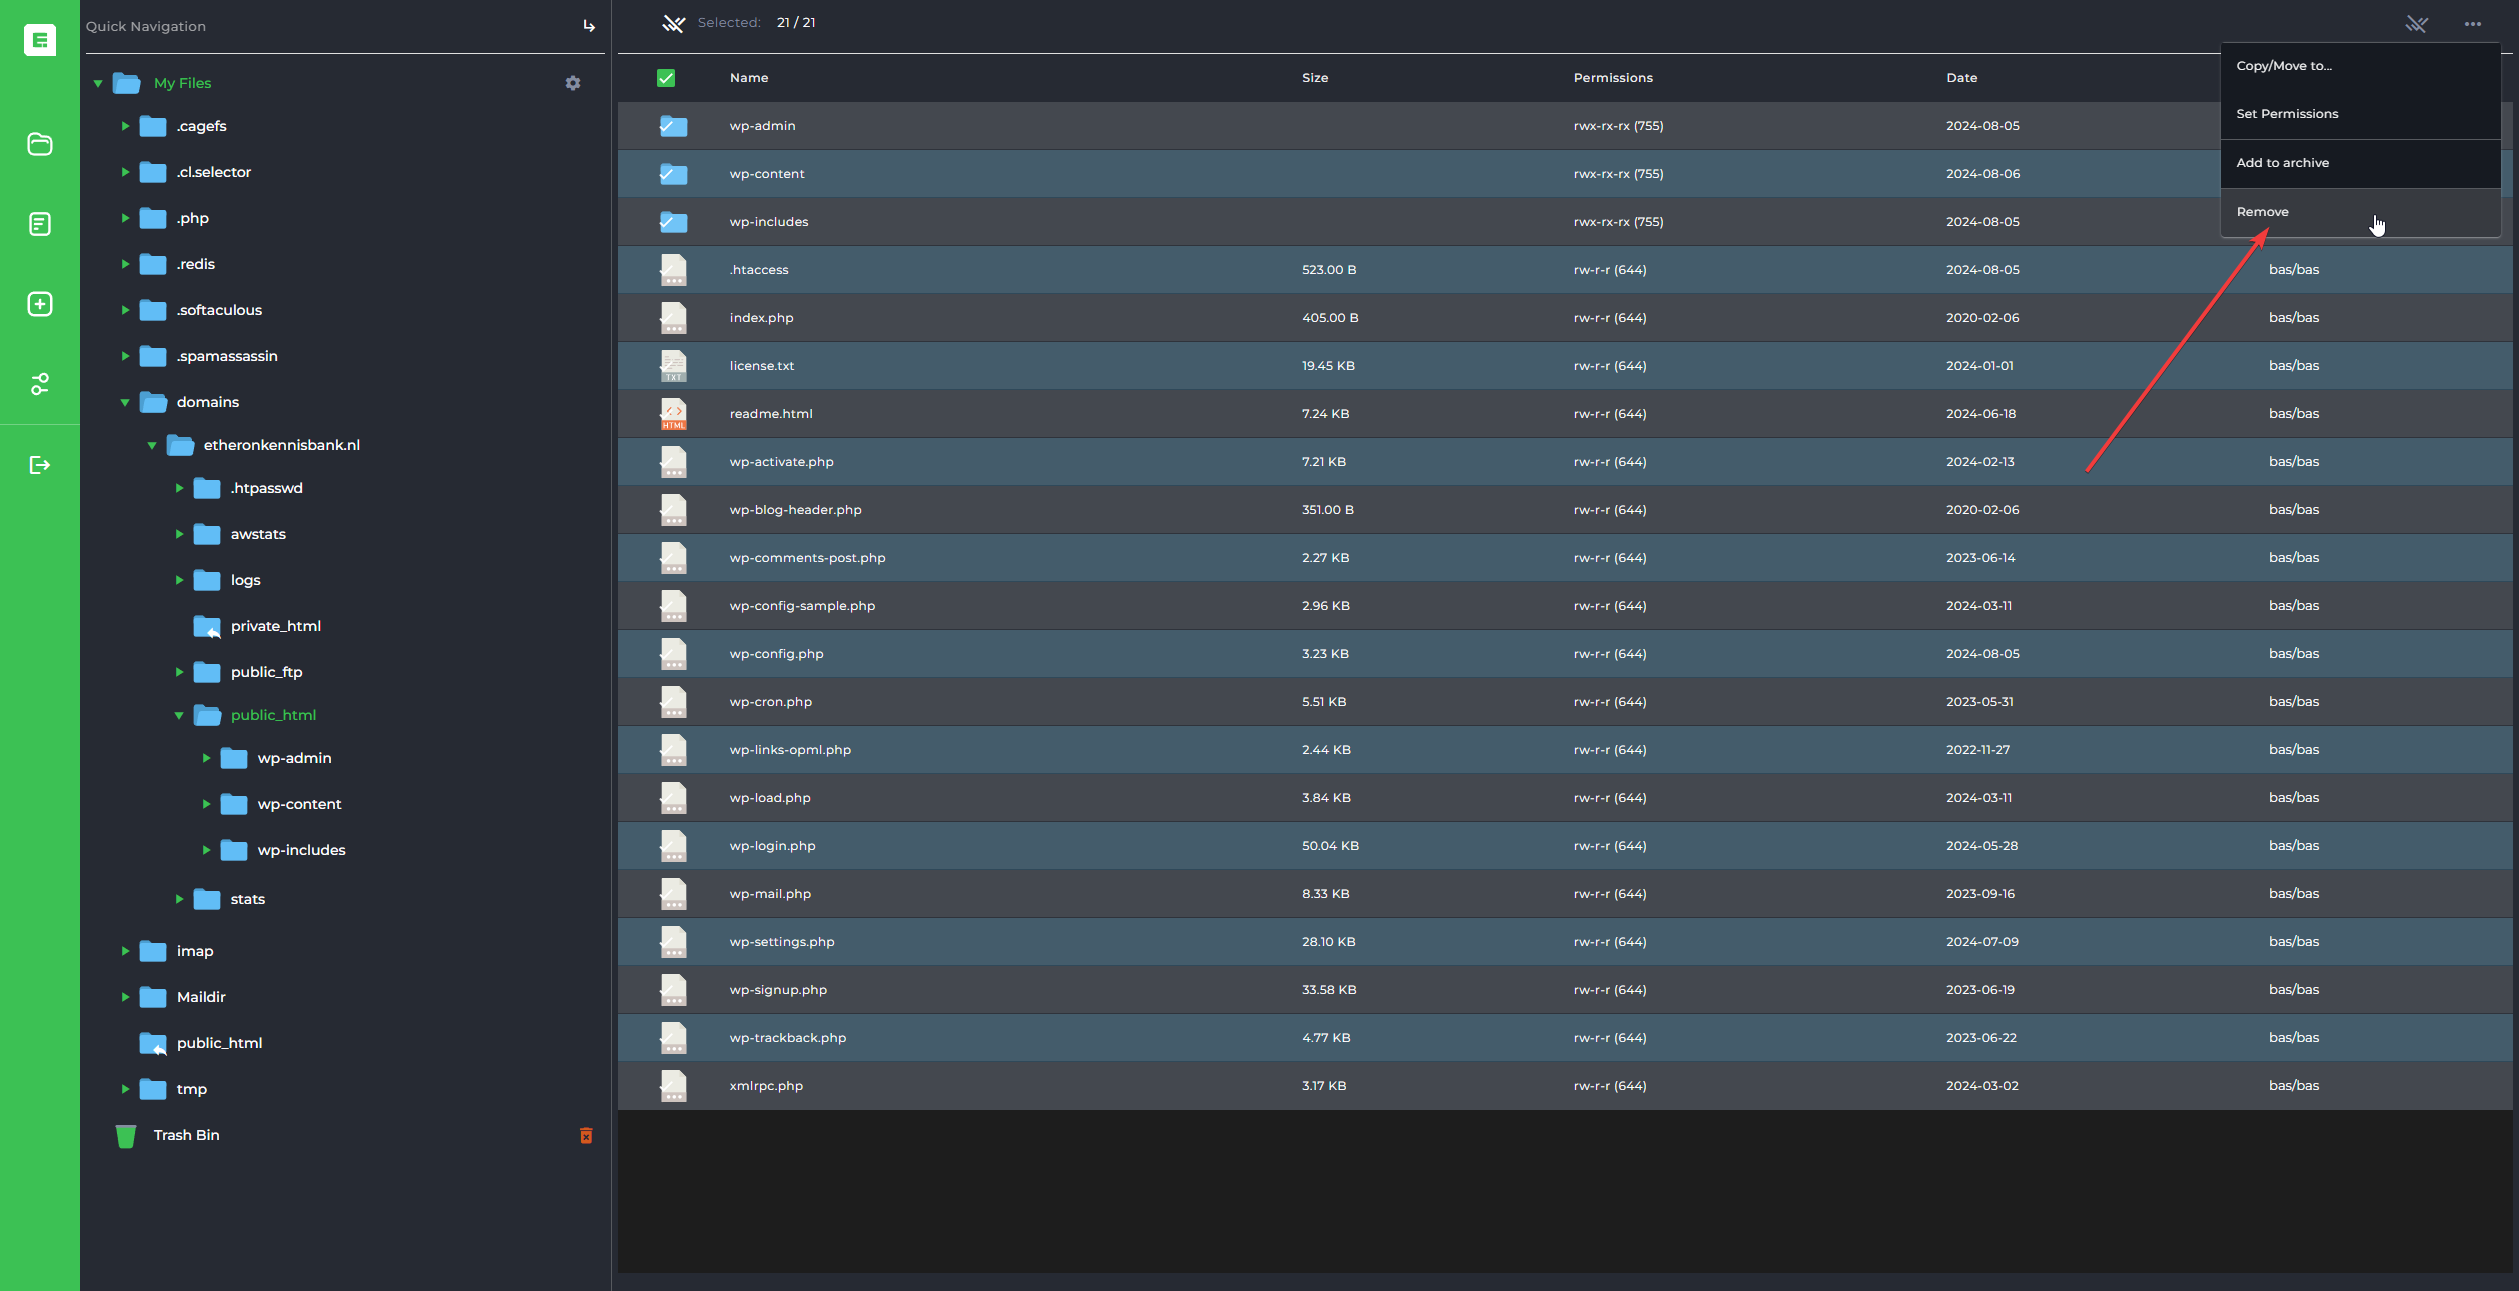Open the sliders settings icon in the sidebar
This screenshot has height=1291, width=2519.
(40, 384)
